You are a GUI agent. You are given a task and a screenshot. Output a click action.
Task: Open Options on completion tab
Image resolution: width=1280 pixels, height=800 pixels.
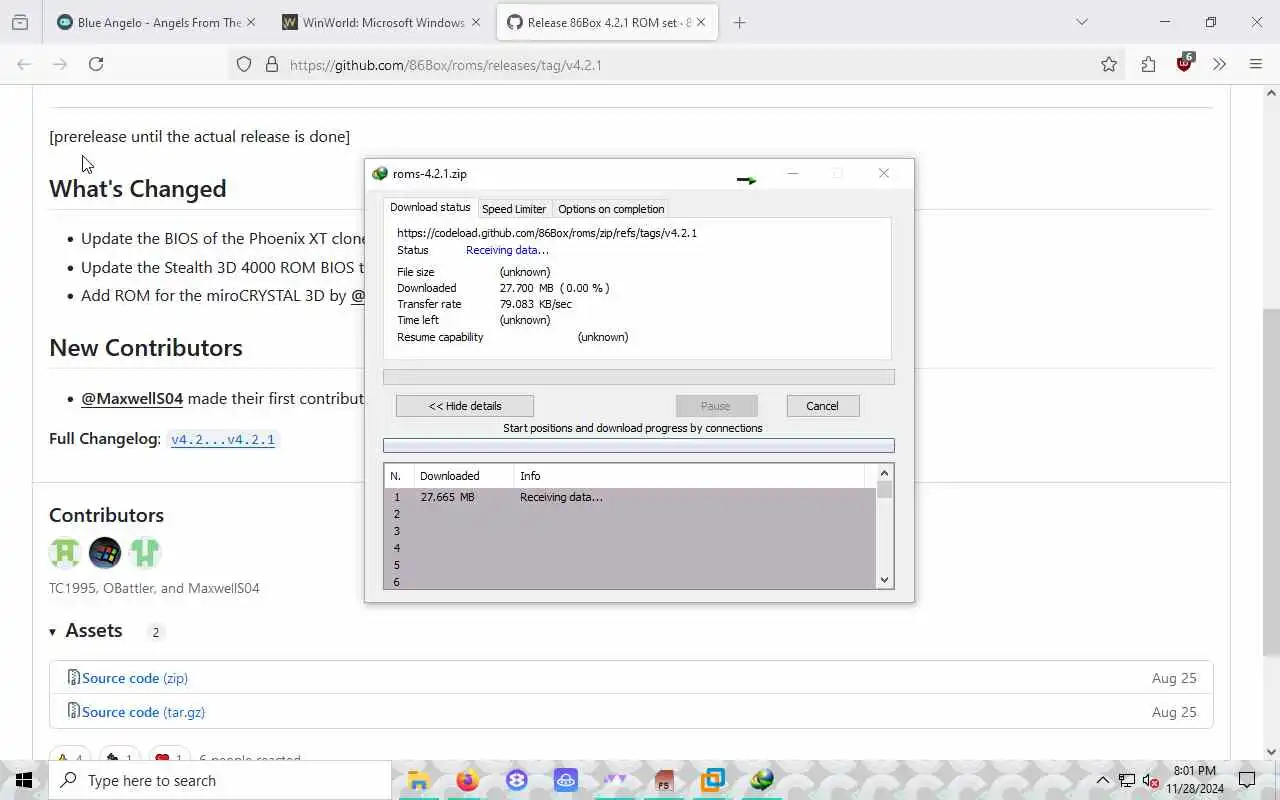coord(611,209)
